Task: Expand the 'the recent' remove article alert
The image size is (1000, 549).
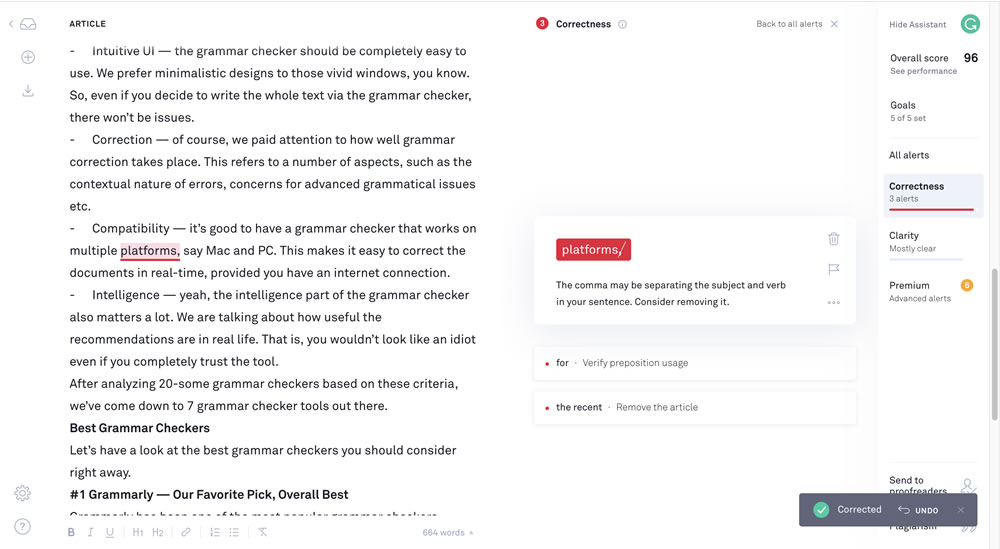Action: 695,407
